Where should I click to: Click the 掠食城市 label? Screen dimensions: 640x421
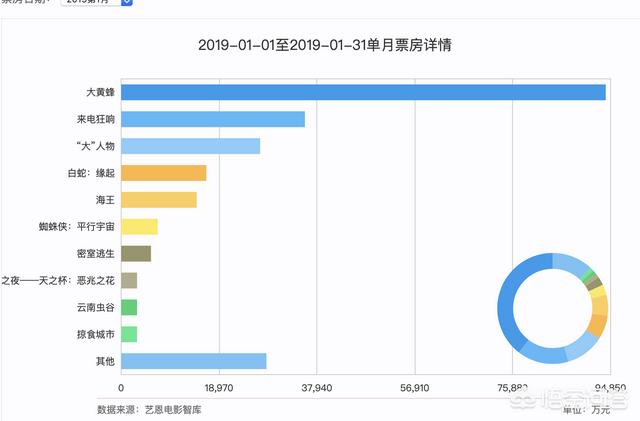pos(96,334)
